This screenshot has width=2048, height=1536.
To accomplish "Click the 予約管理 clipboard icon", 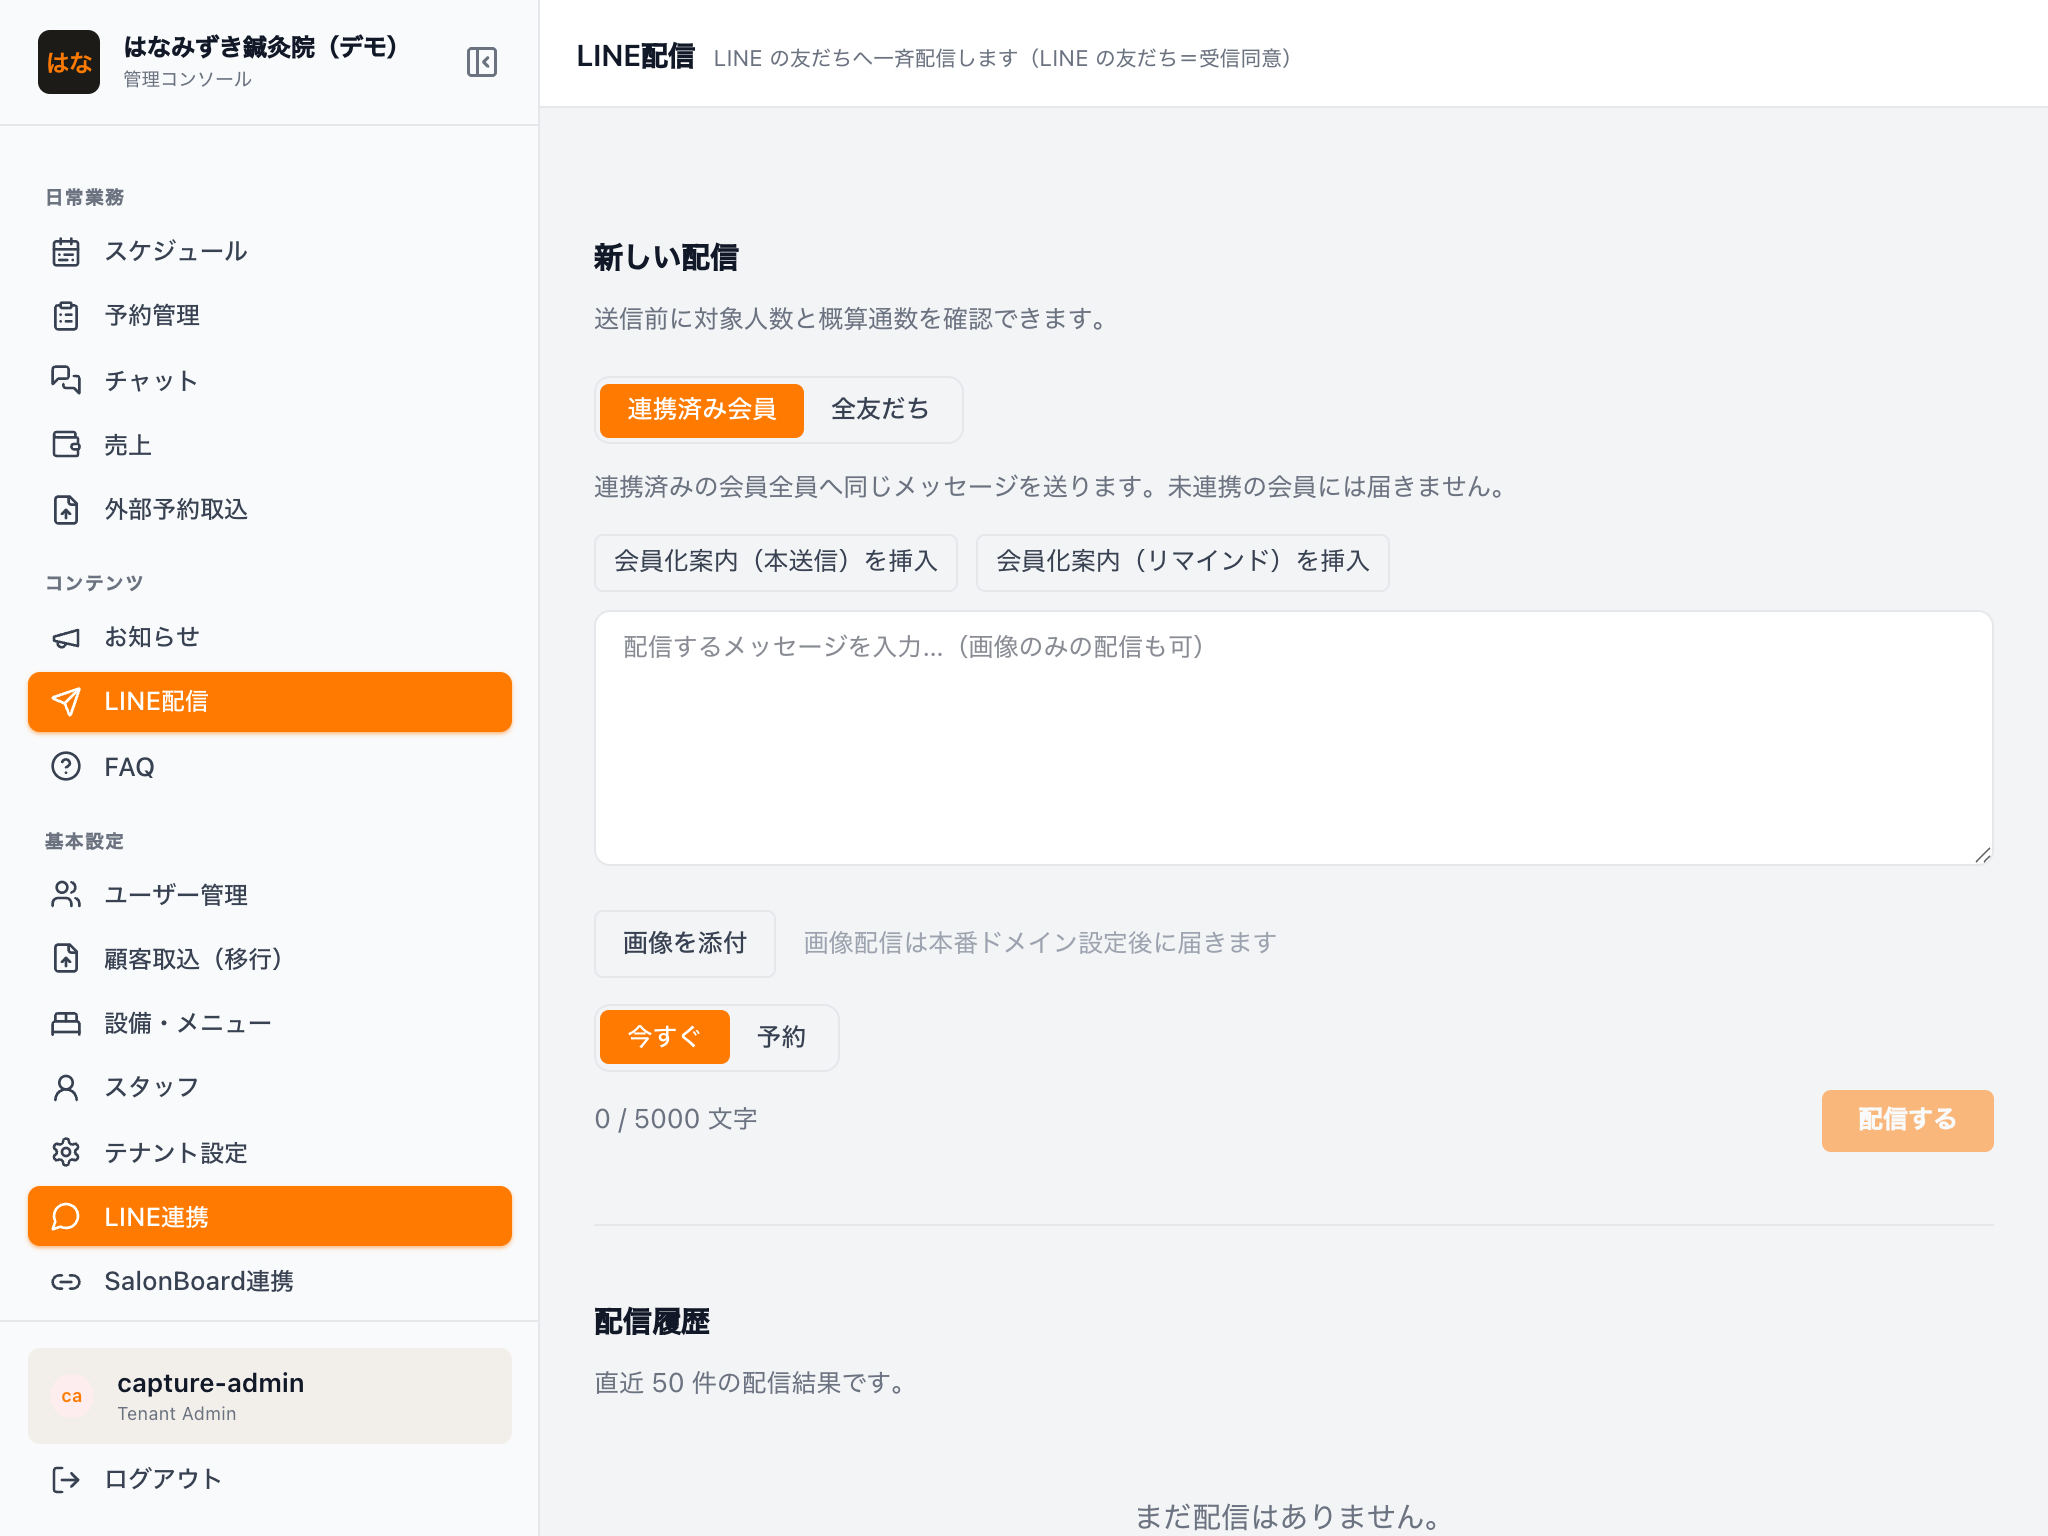I will [66, 316].
